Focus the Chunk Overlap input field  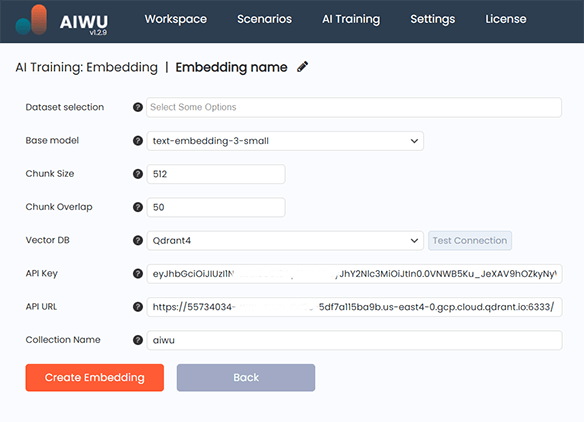[216, 207]
